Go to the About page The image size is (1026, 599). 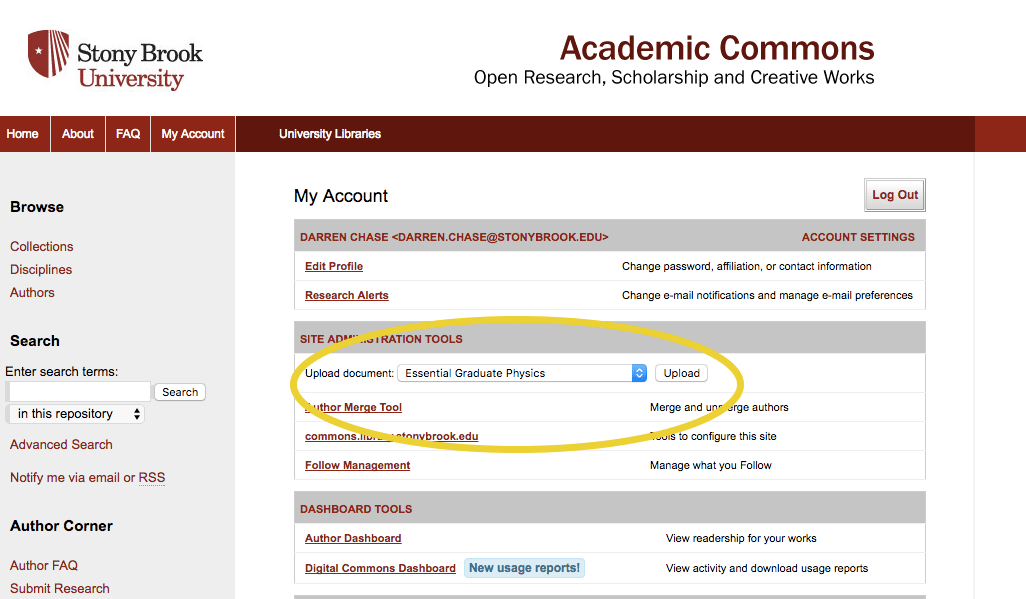pyautogui.click(x=78, y=134)
